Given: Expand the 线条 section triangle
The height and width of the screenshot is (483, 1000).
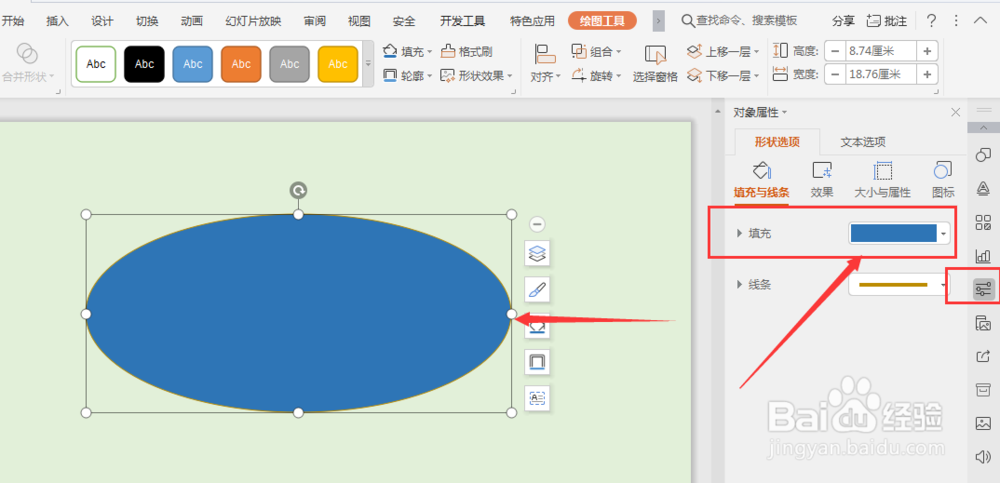Looking at the screenshot, I should pyautogui.click(x=739, y=285).
